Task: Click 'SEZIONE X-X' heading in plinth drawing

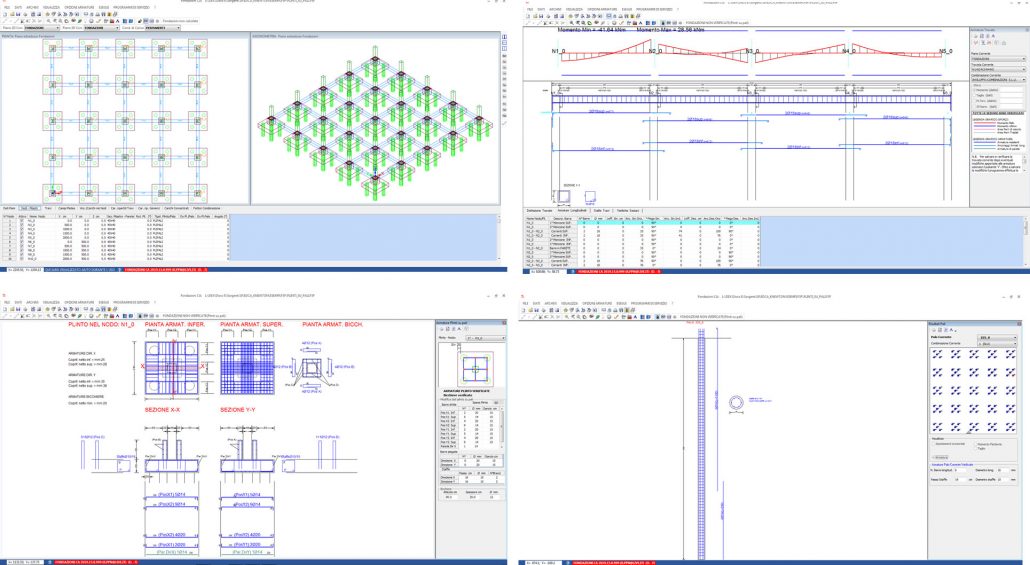Action: coord(163,410)
